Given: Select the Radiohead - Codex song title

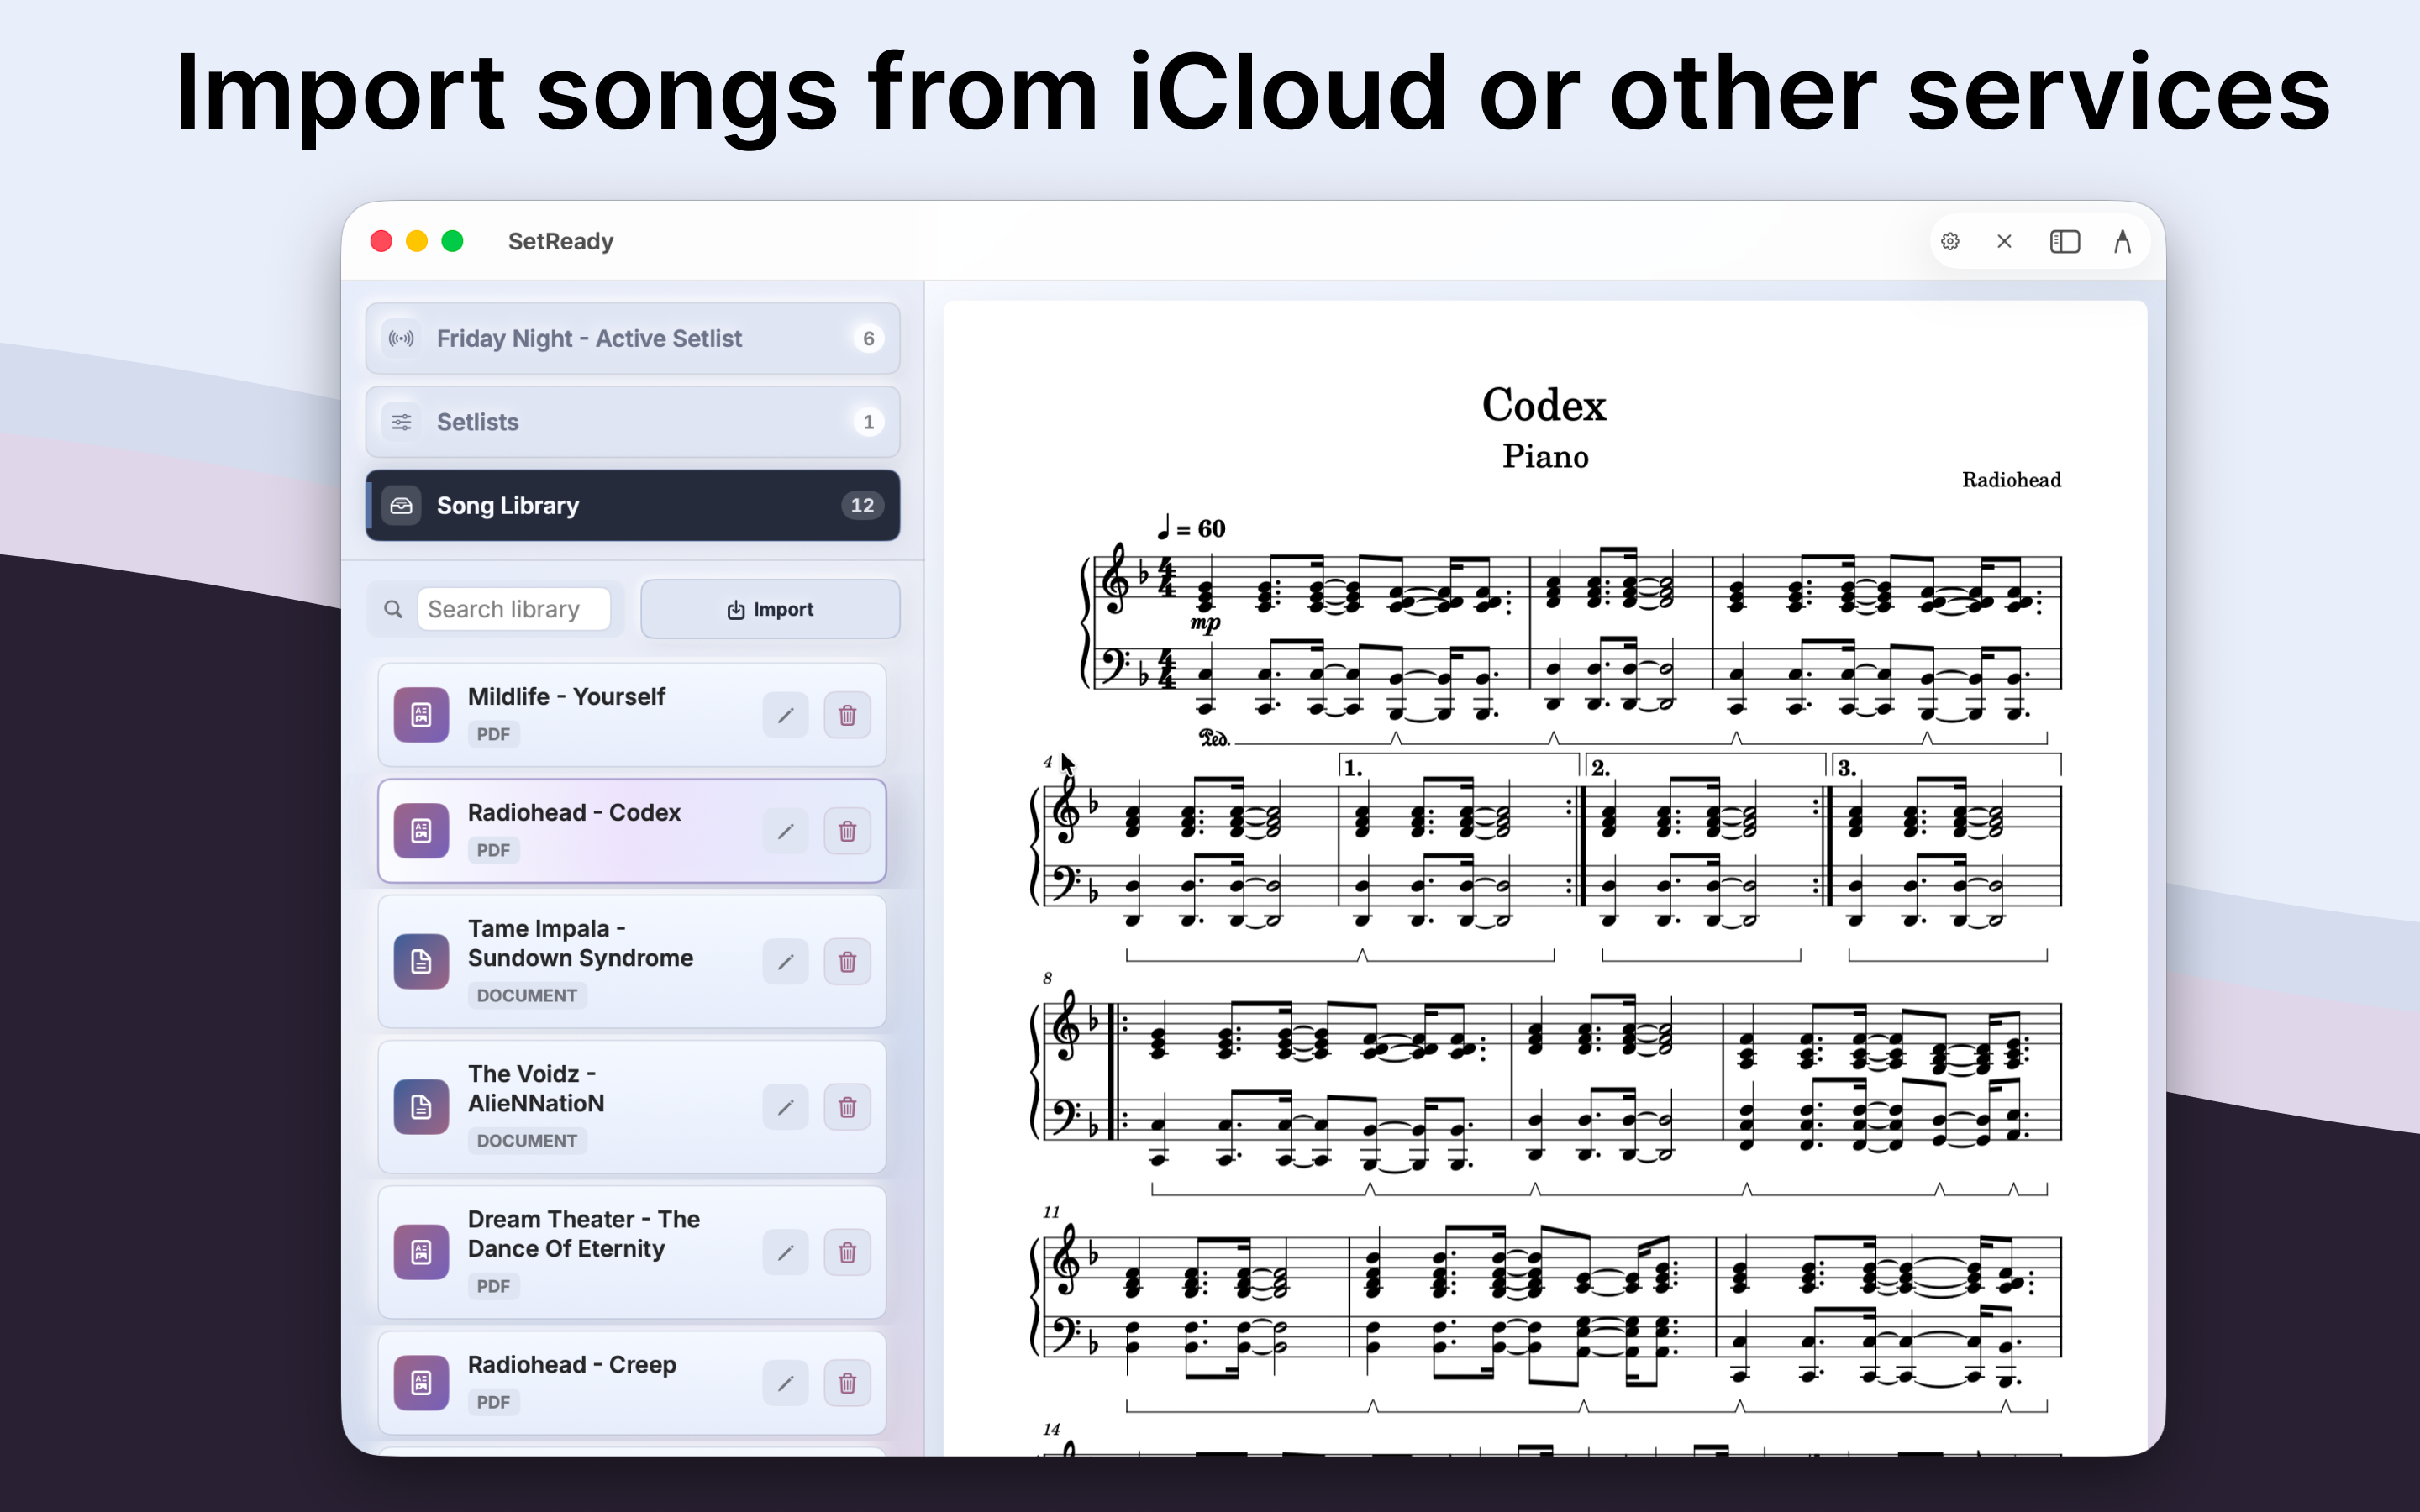Looking at the screenshot, I should (574, 812).
